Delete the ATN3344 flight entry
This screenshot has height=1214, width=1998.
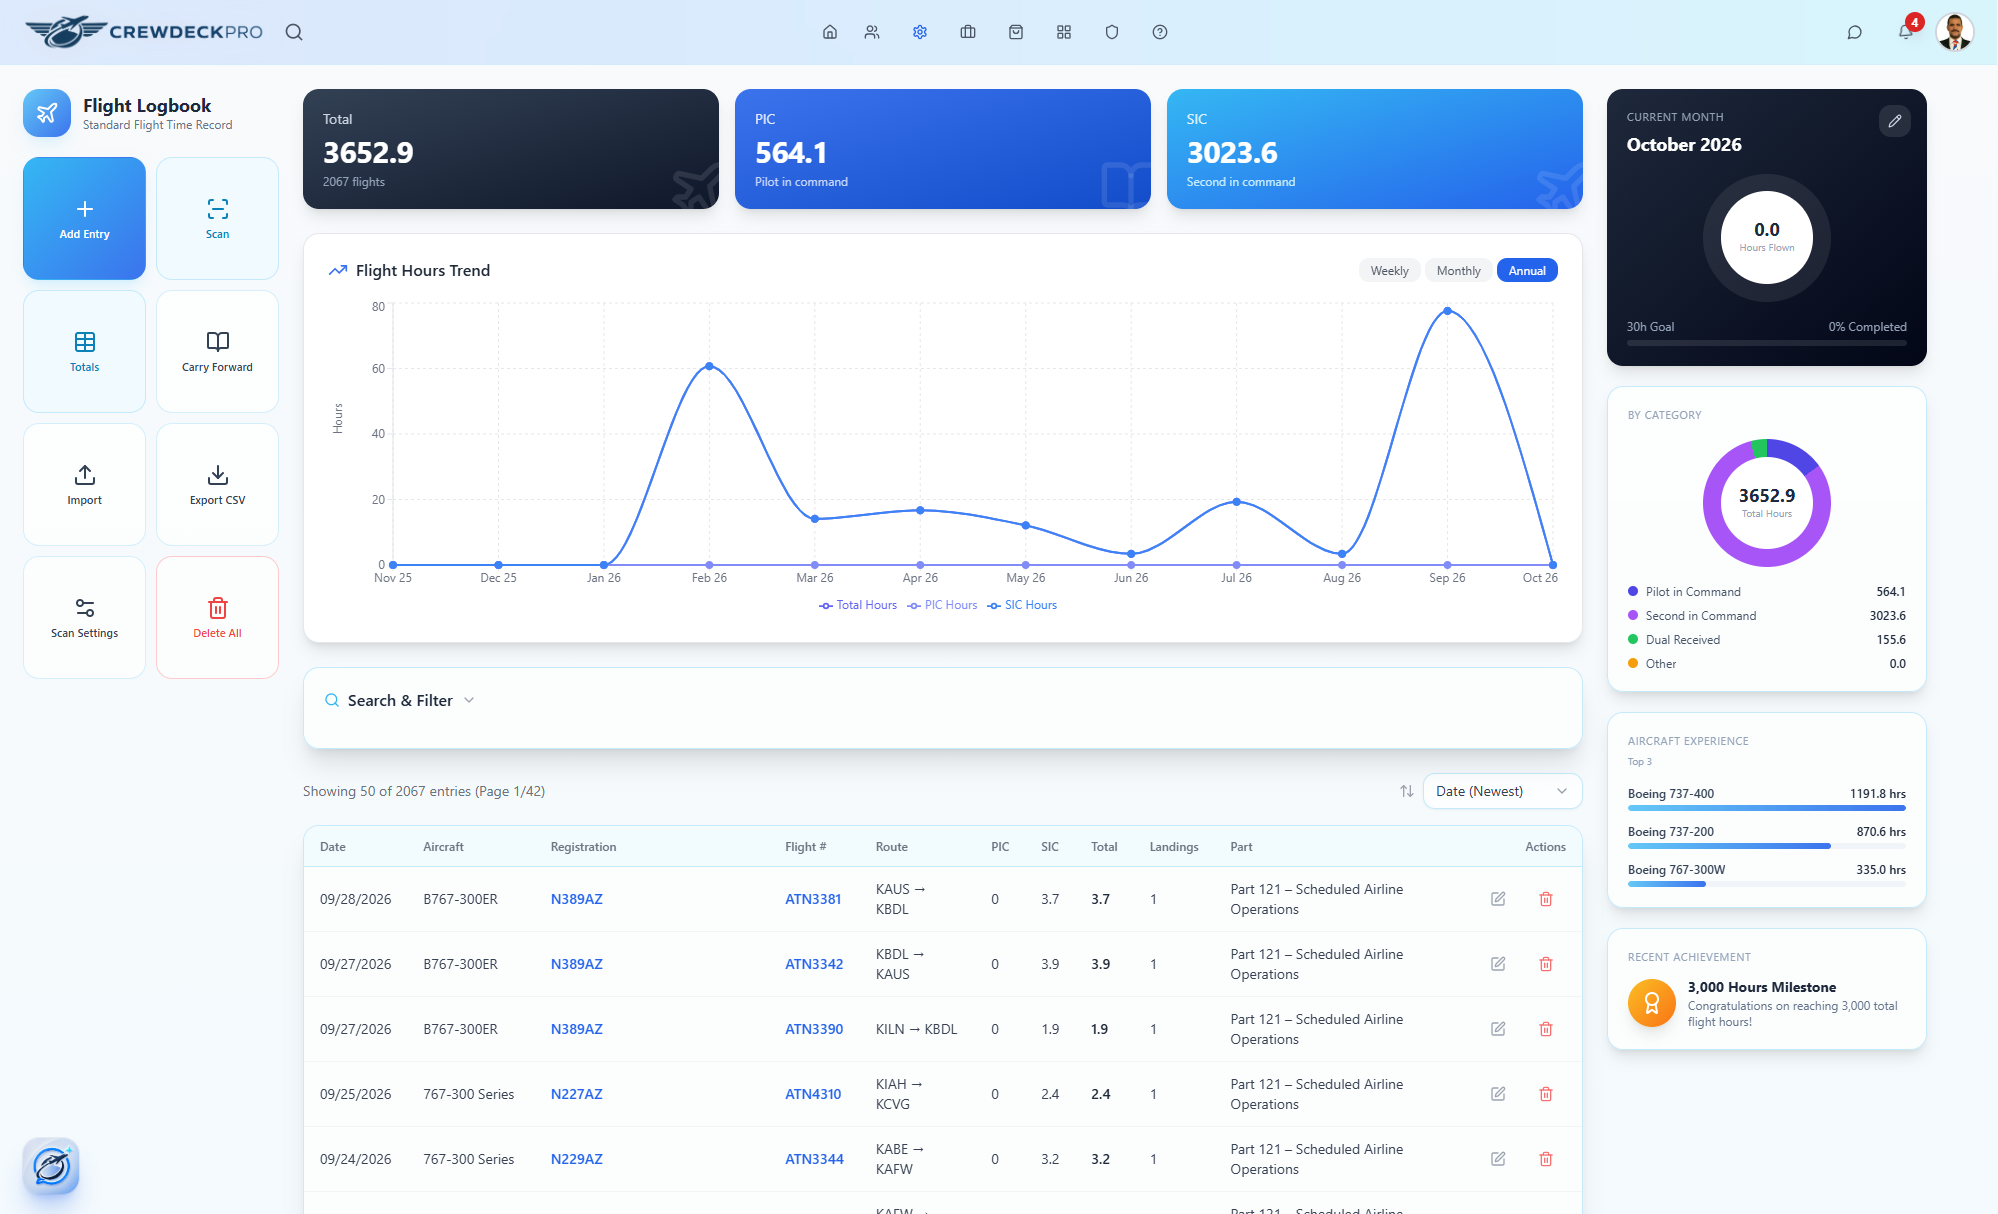tap(1546, 1159)
